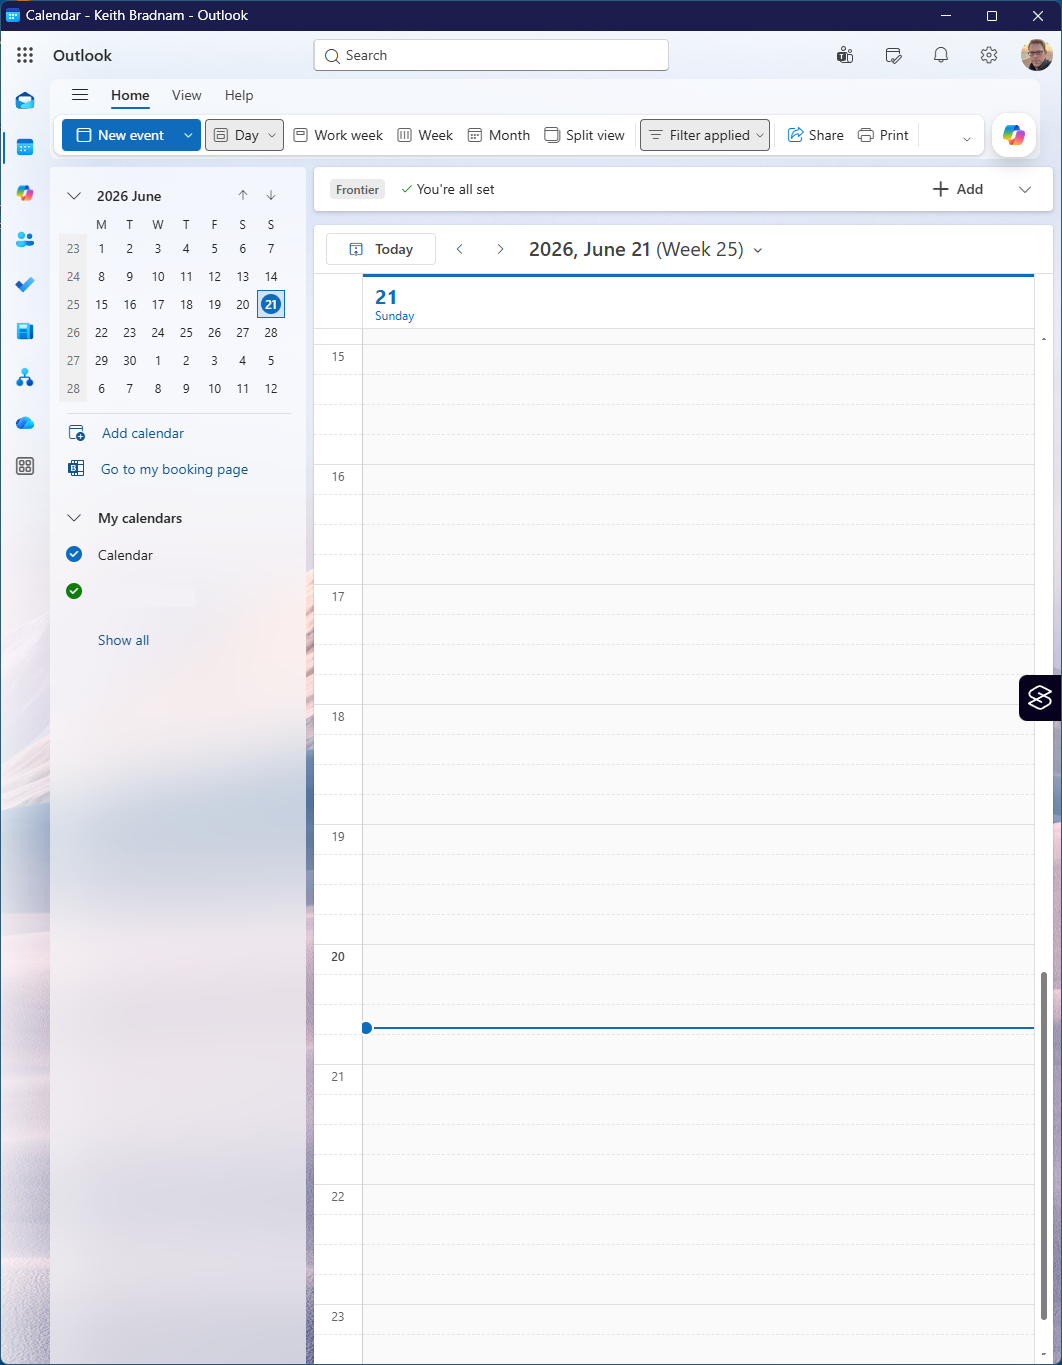
Task: Click the Outlook calendar icon in title bar
Action: click(x=13, y=15)
